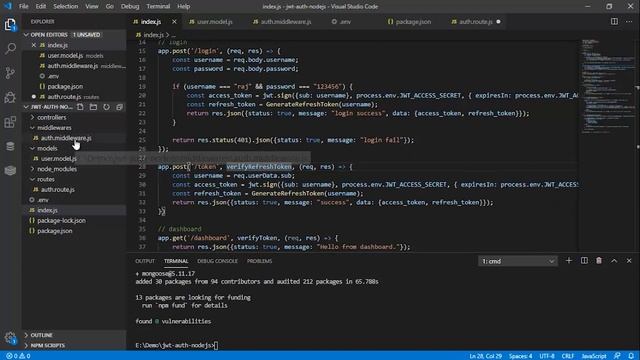Show the Output panel tab

[145, 261]
